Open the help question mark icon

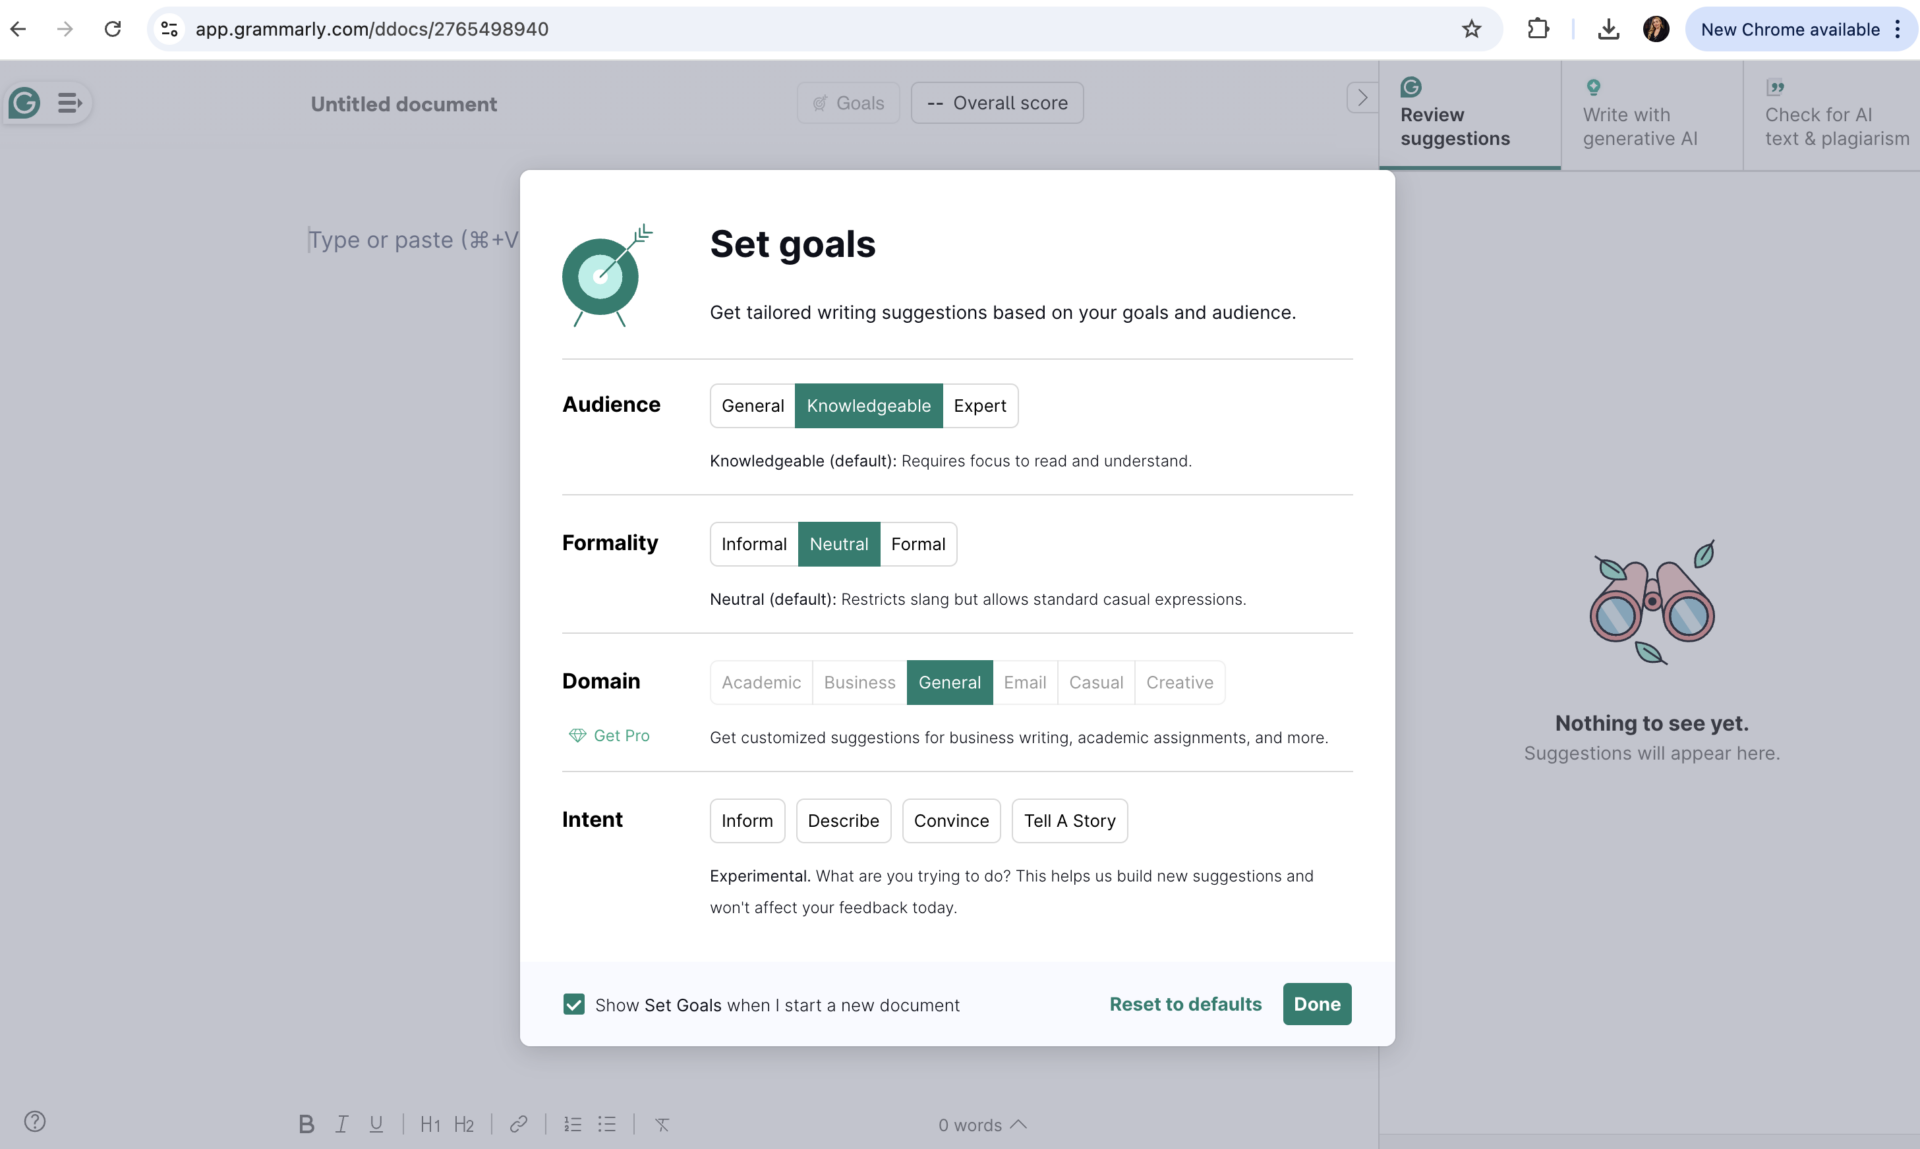(x=34, y=1121)
